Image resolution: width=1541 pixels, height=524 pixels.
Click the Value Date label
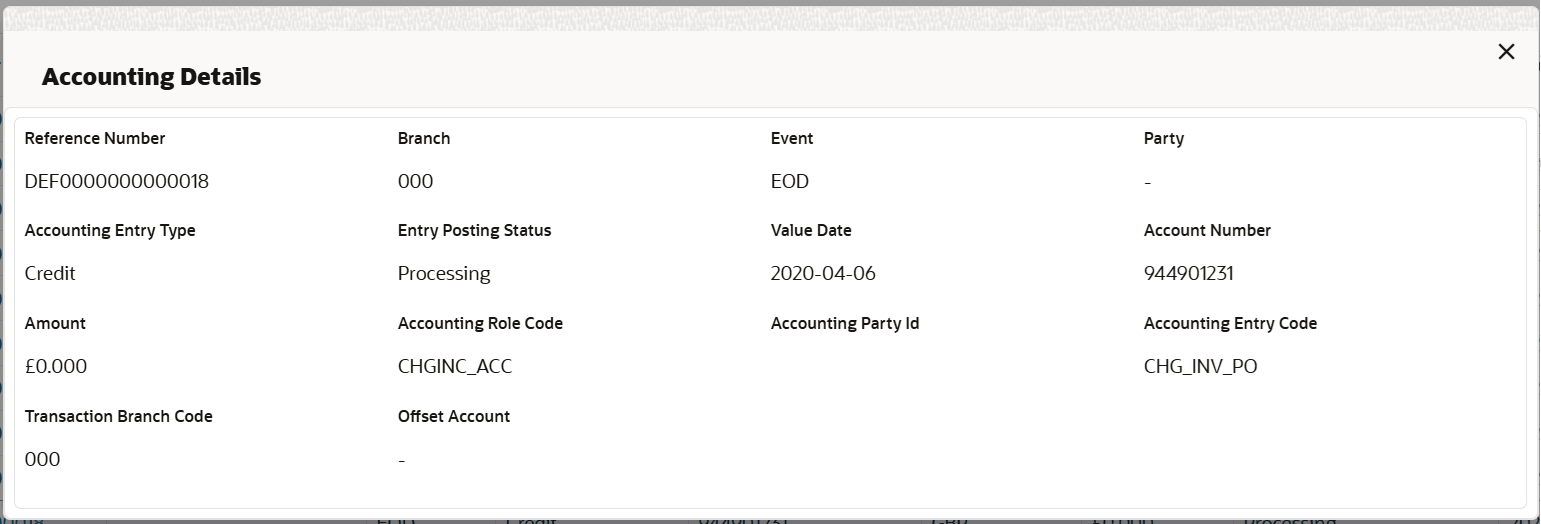coord(811,230)
